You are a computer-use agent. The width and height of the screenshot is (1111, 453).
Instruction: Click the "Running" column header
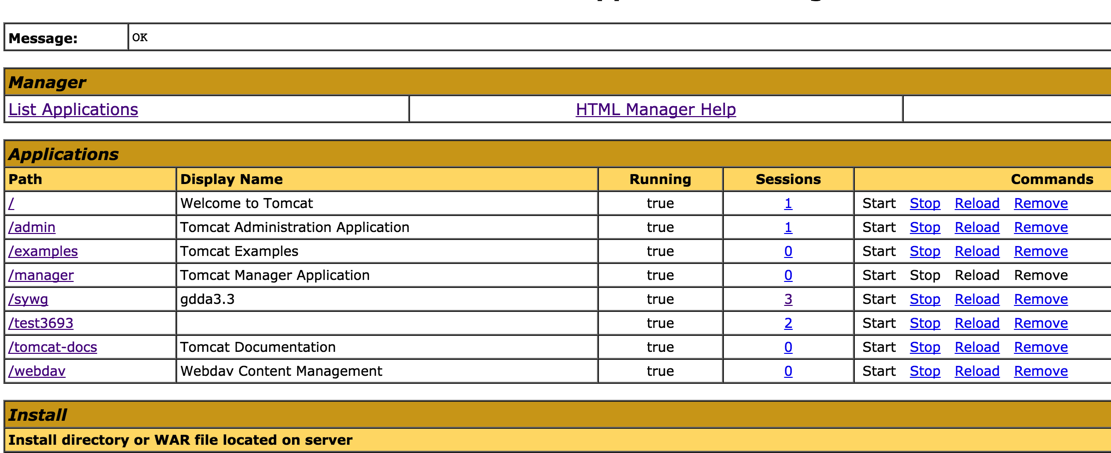[x=660, y=179]
